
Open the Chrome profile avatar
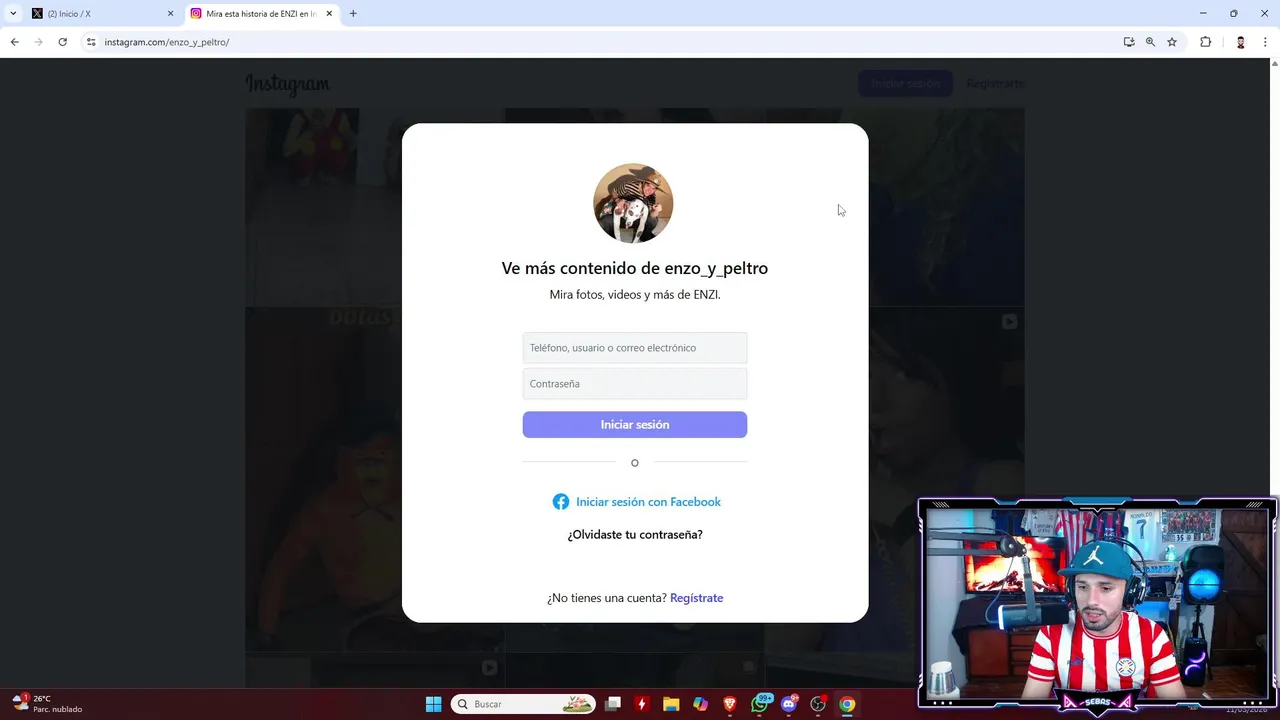(1240, 42)
